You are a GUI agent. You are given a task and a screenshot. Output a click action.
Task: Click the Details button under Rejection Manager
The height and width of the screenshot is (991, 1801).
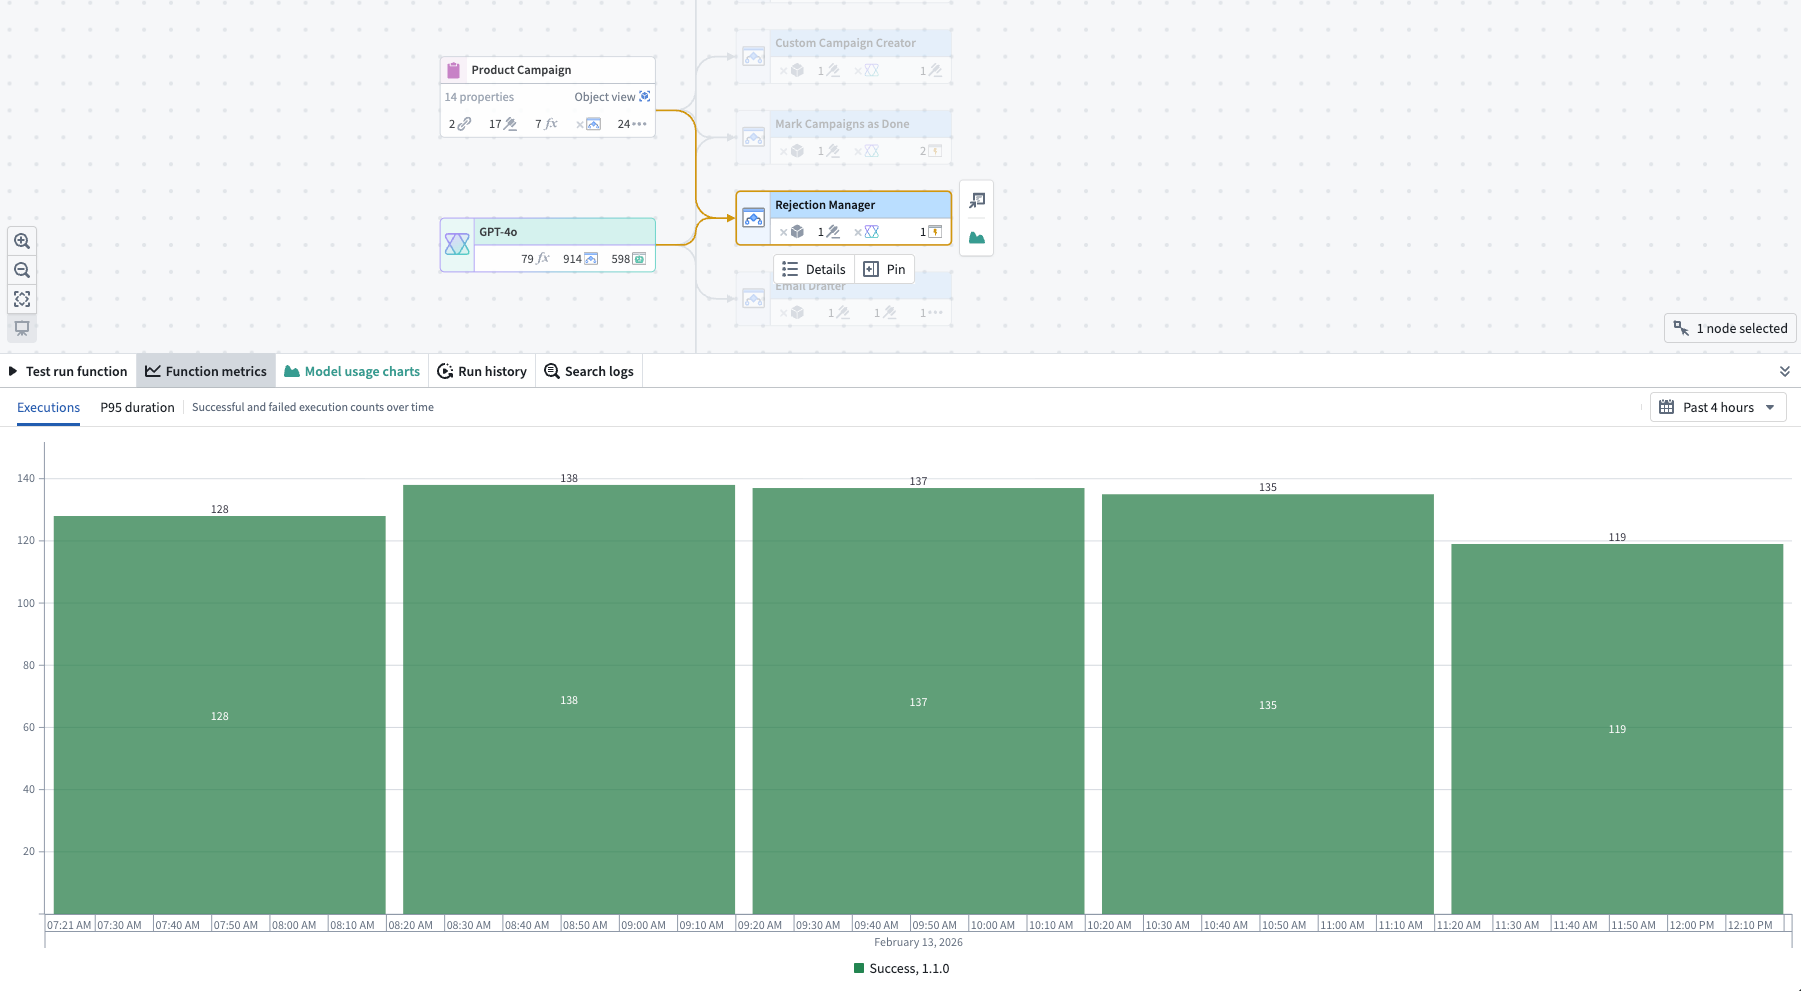[812, 269]
